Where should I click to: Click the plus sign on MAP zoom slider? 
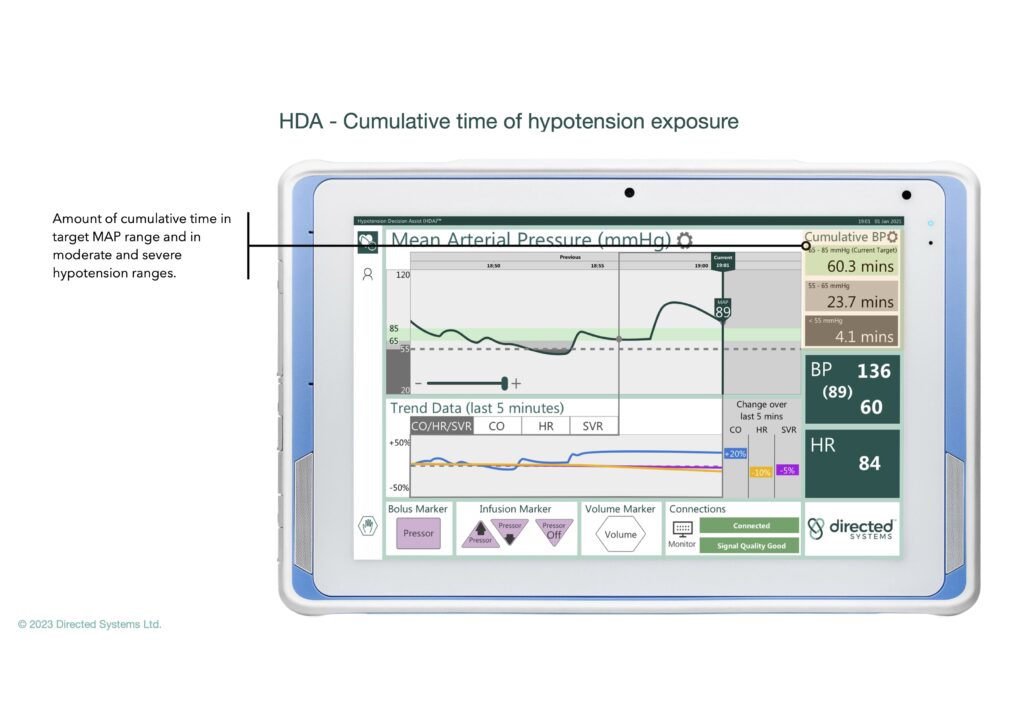point(516,383)
